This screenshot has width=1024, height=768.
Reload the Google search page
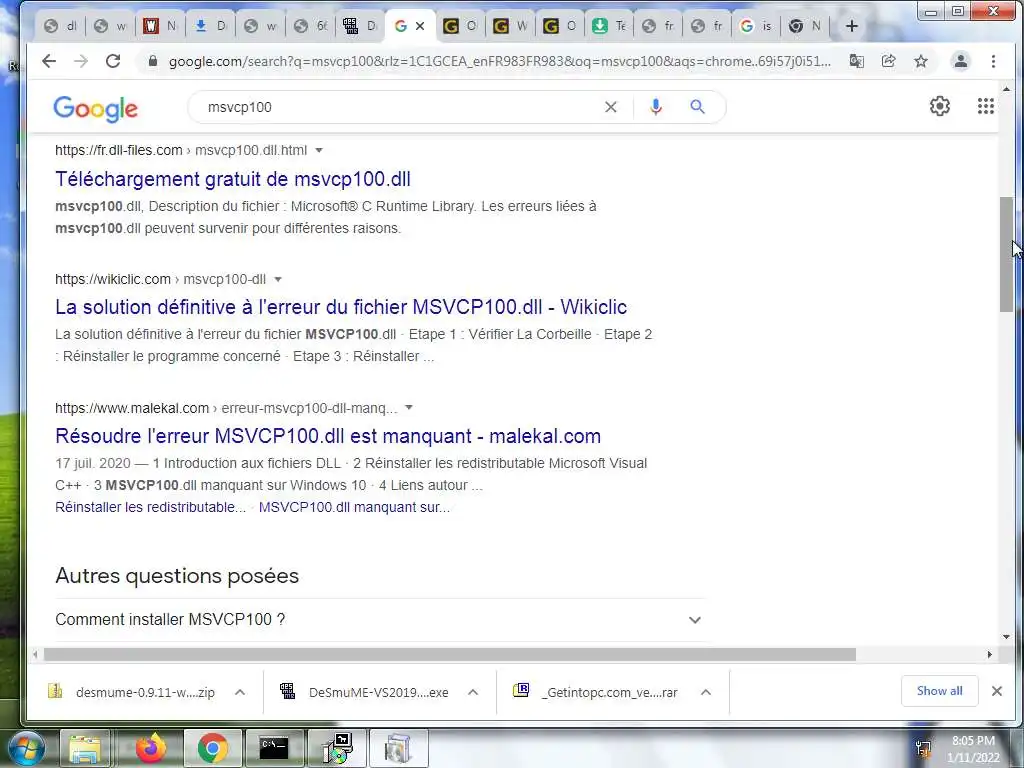[x=113, y=61]
